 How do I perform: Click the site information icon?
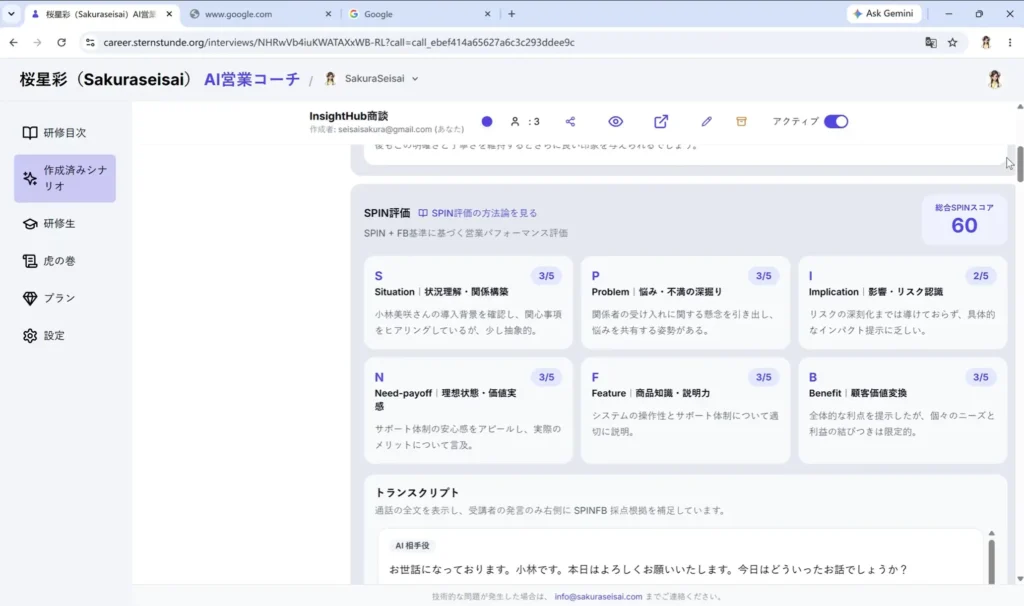tap(90, 42)
